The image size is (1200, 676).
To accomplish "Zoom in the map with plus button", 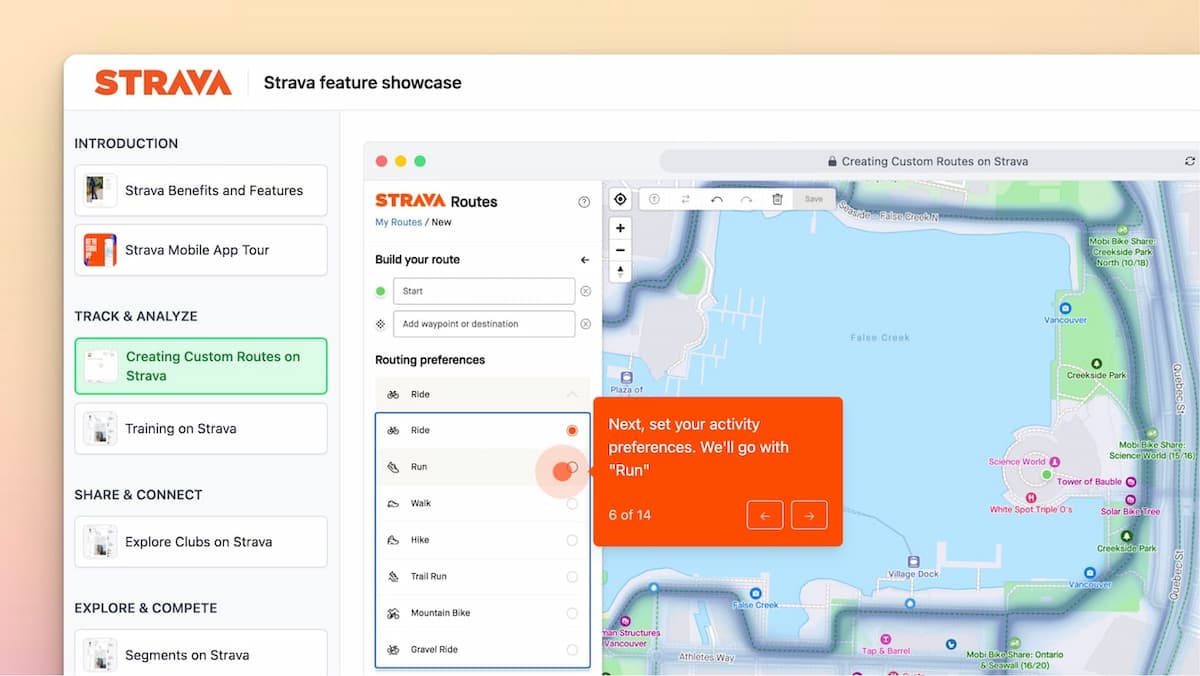I will click(620, 228).
